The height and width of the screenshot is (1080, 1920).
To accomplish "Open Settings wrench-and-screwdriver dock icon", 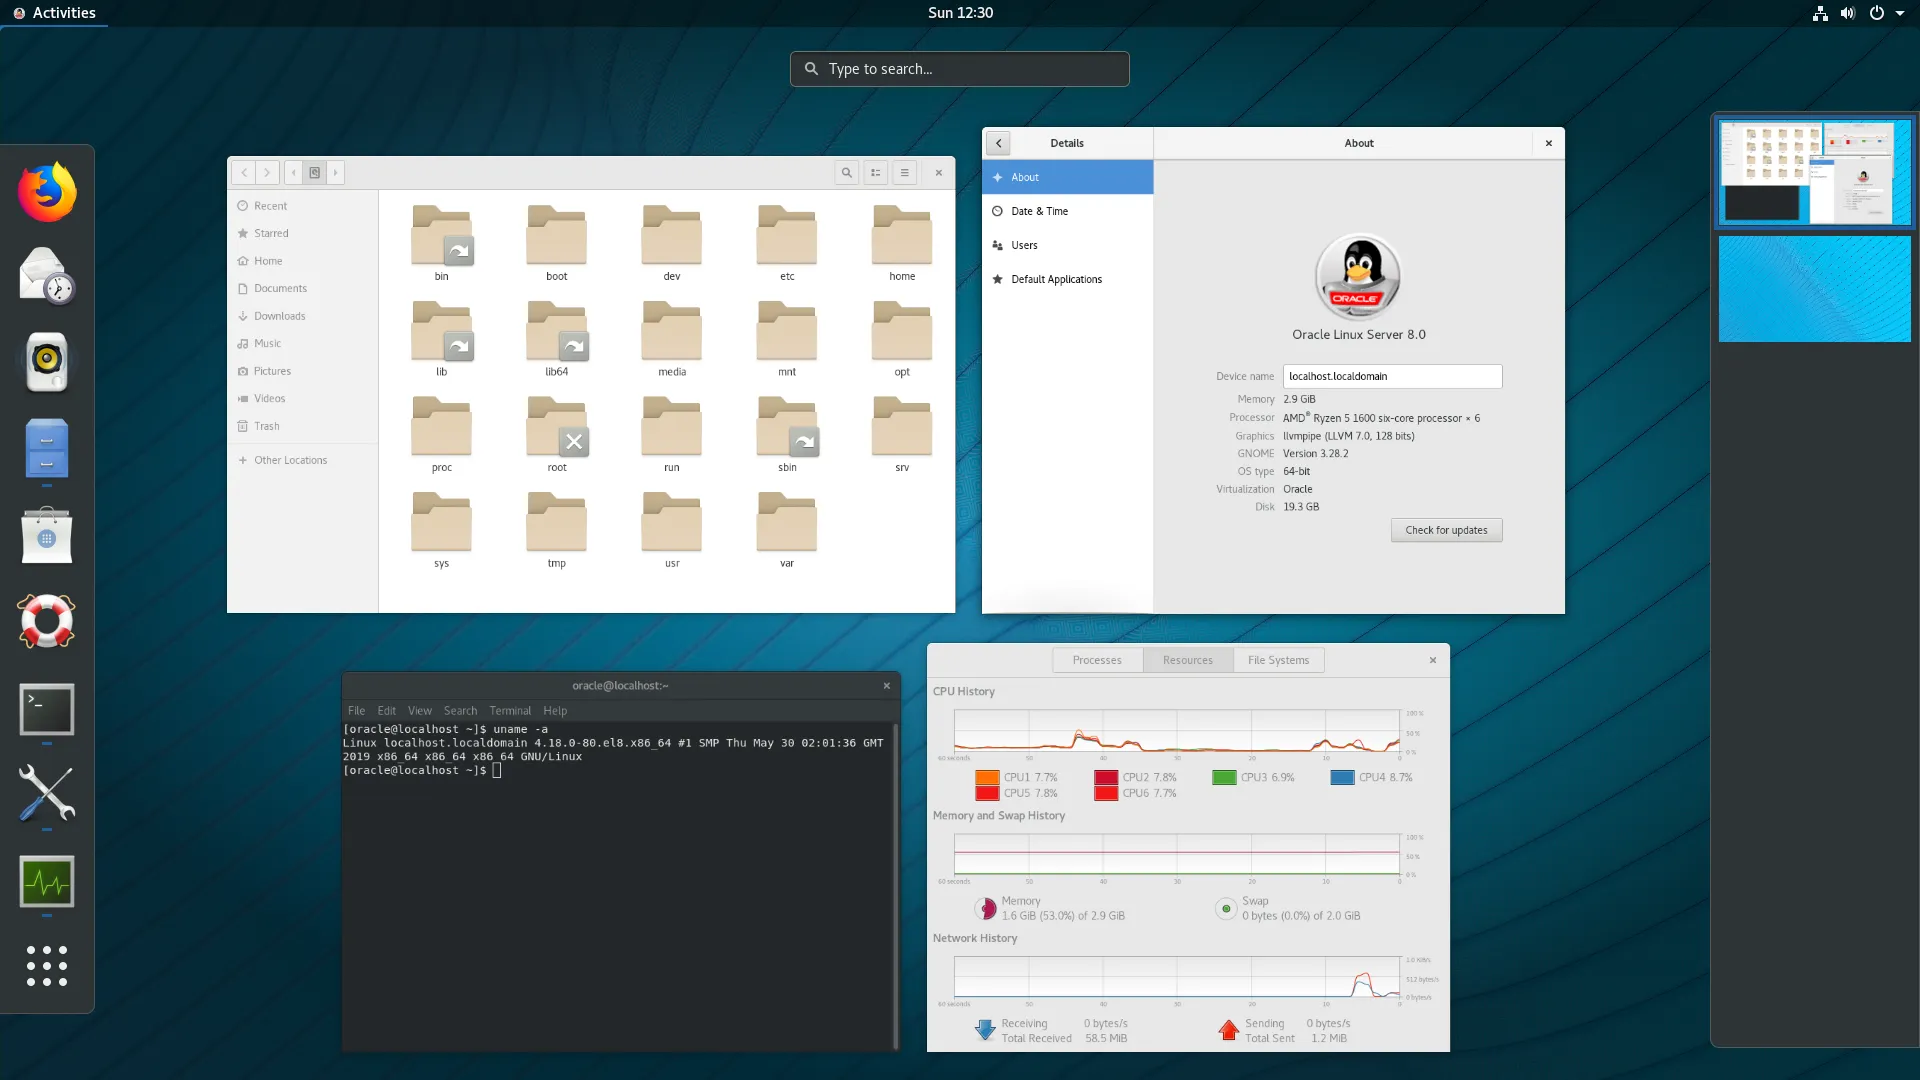I will tap(47, 794).
